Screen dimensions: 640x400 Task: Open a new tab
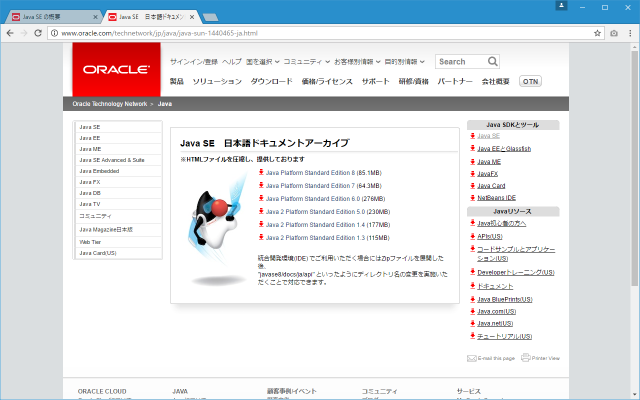tap(210, 17)
